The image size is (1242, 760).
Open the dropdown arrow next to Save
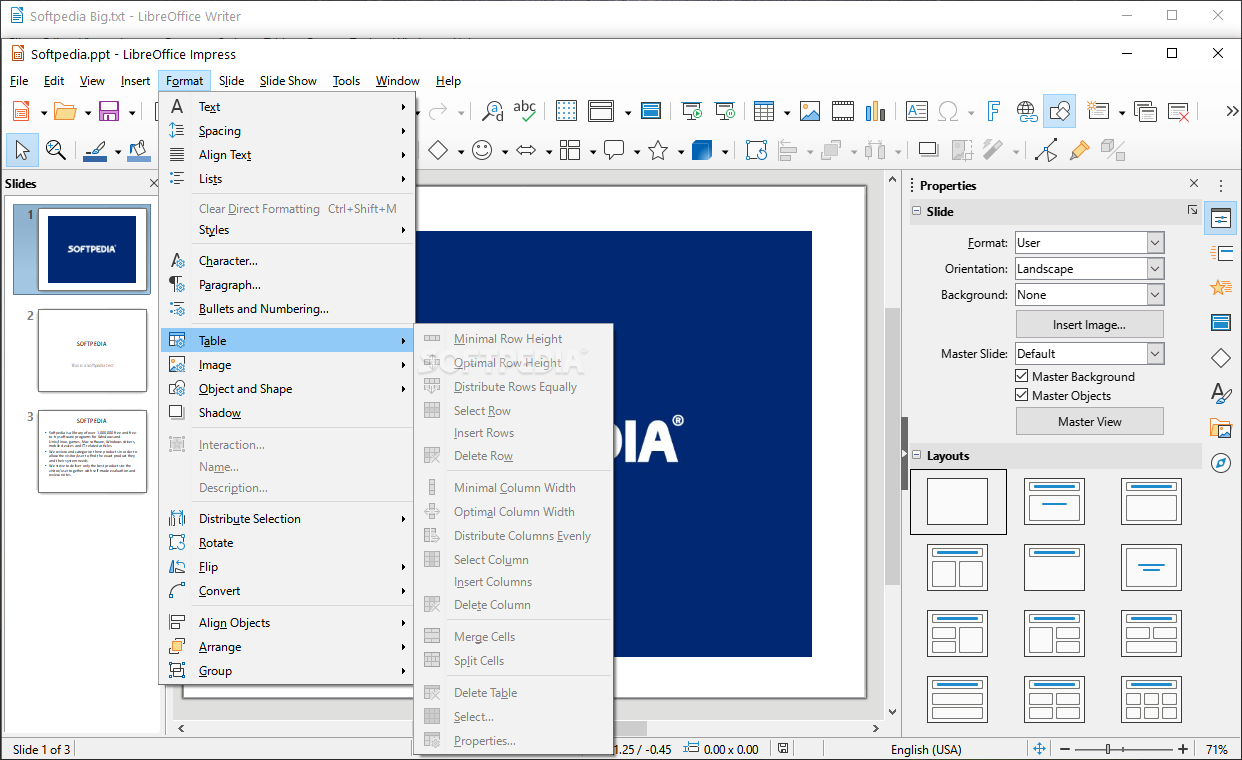(131, 112)
